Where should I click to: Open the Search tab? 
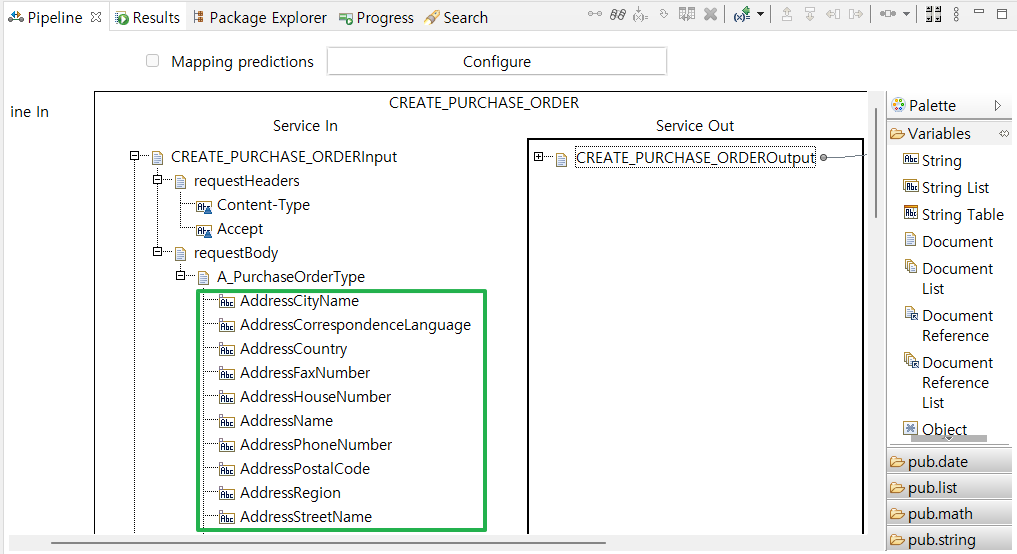pyautogui.click(x=456, y=18)
